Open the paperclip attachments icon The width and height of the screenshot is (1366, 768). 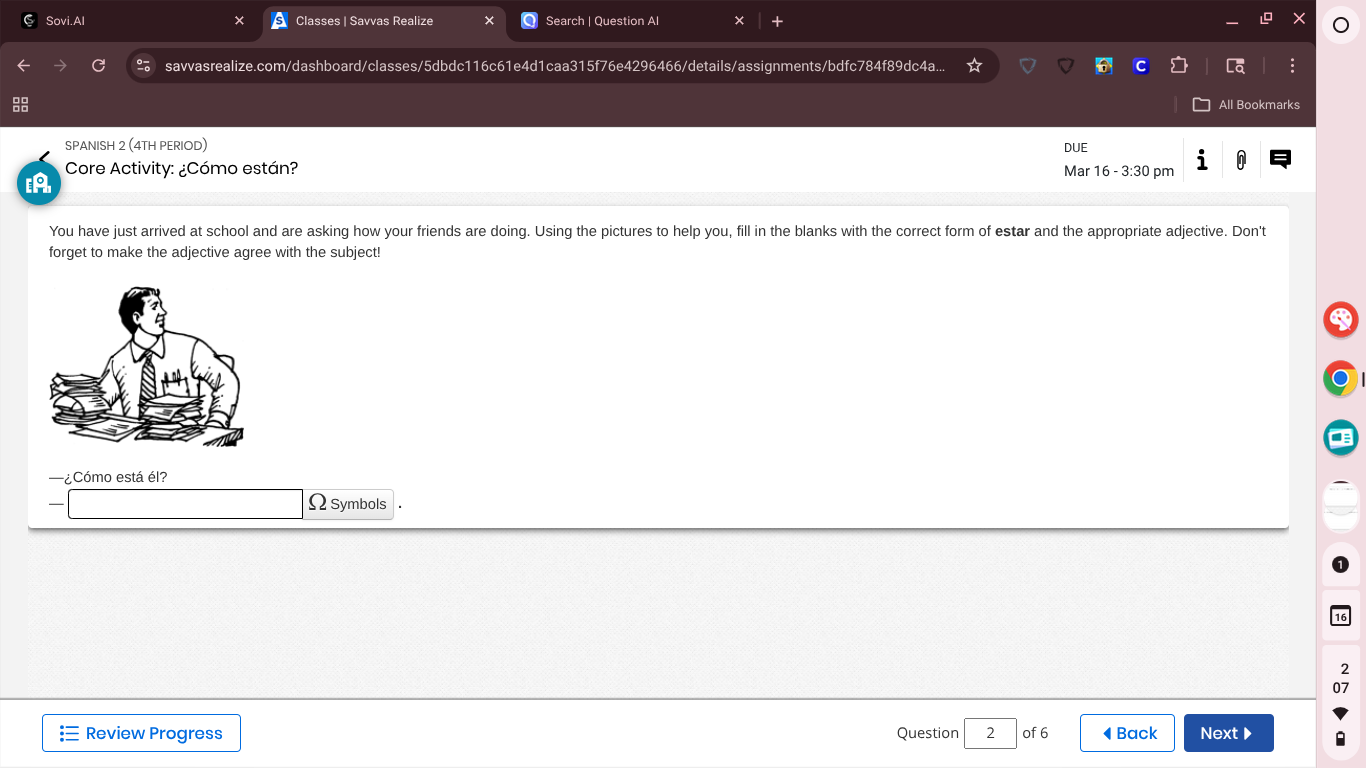pyautogui.click(x=1241, y=160)
